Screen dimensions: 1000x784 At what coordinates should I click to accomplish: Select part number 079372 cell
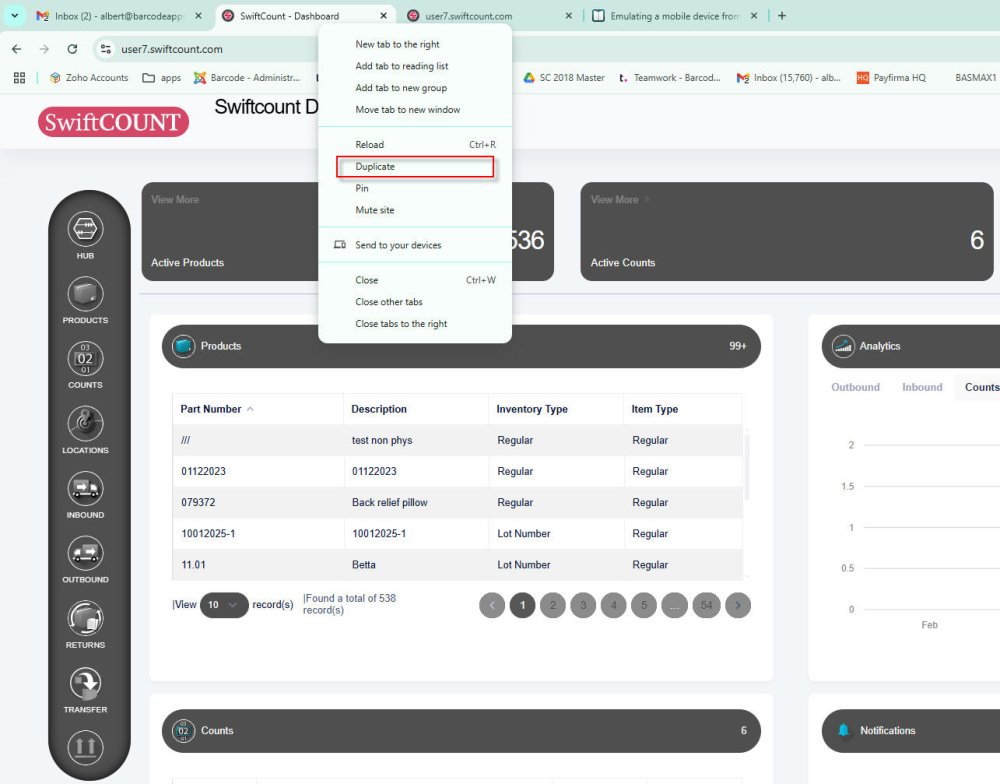(258, 502)
